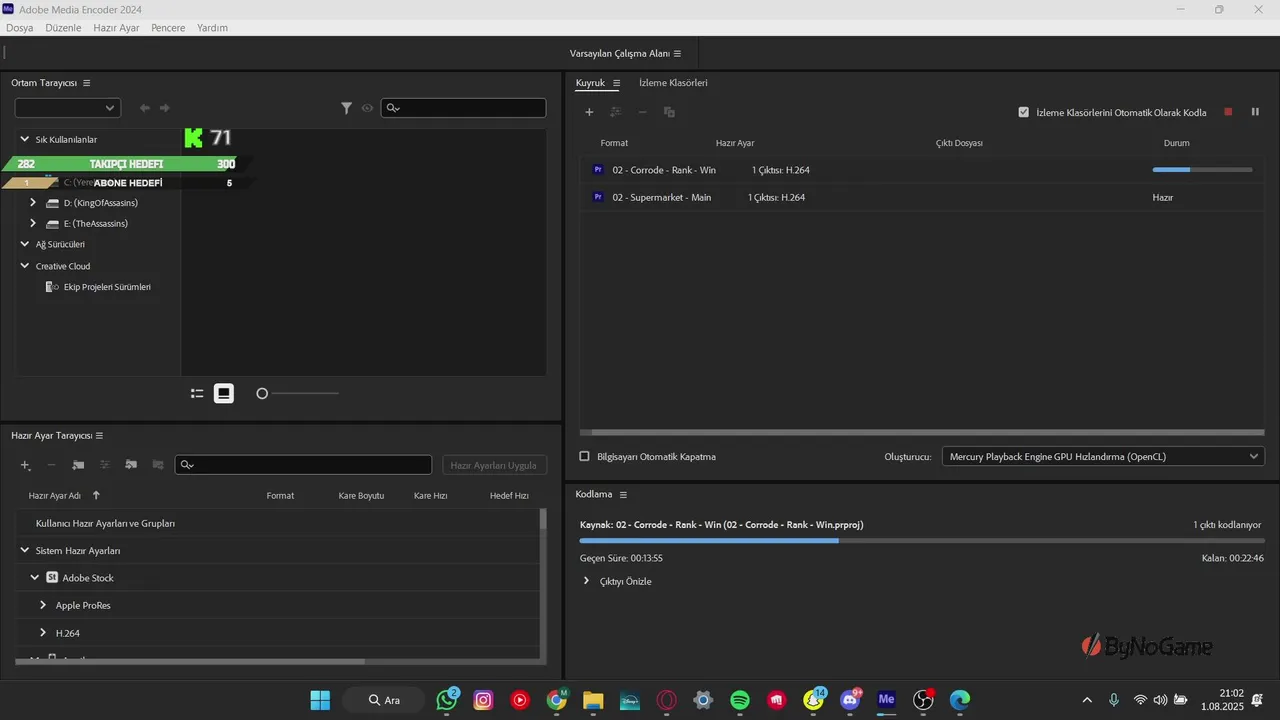1280x720 pixels.
Task: Collapse the Adobe Stock preset group
Action: click(x=34, y=578)
